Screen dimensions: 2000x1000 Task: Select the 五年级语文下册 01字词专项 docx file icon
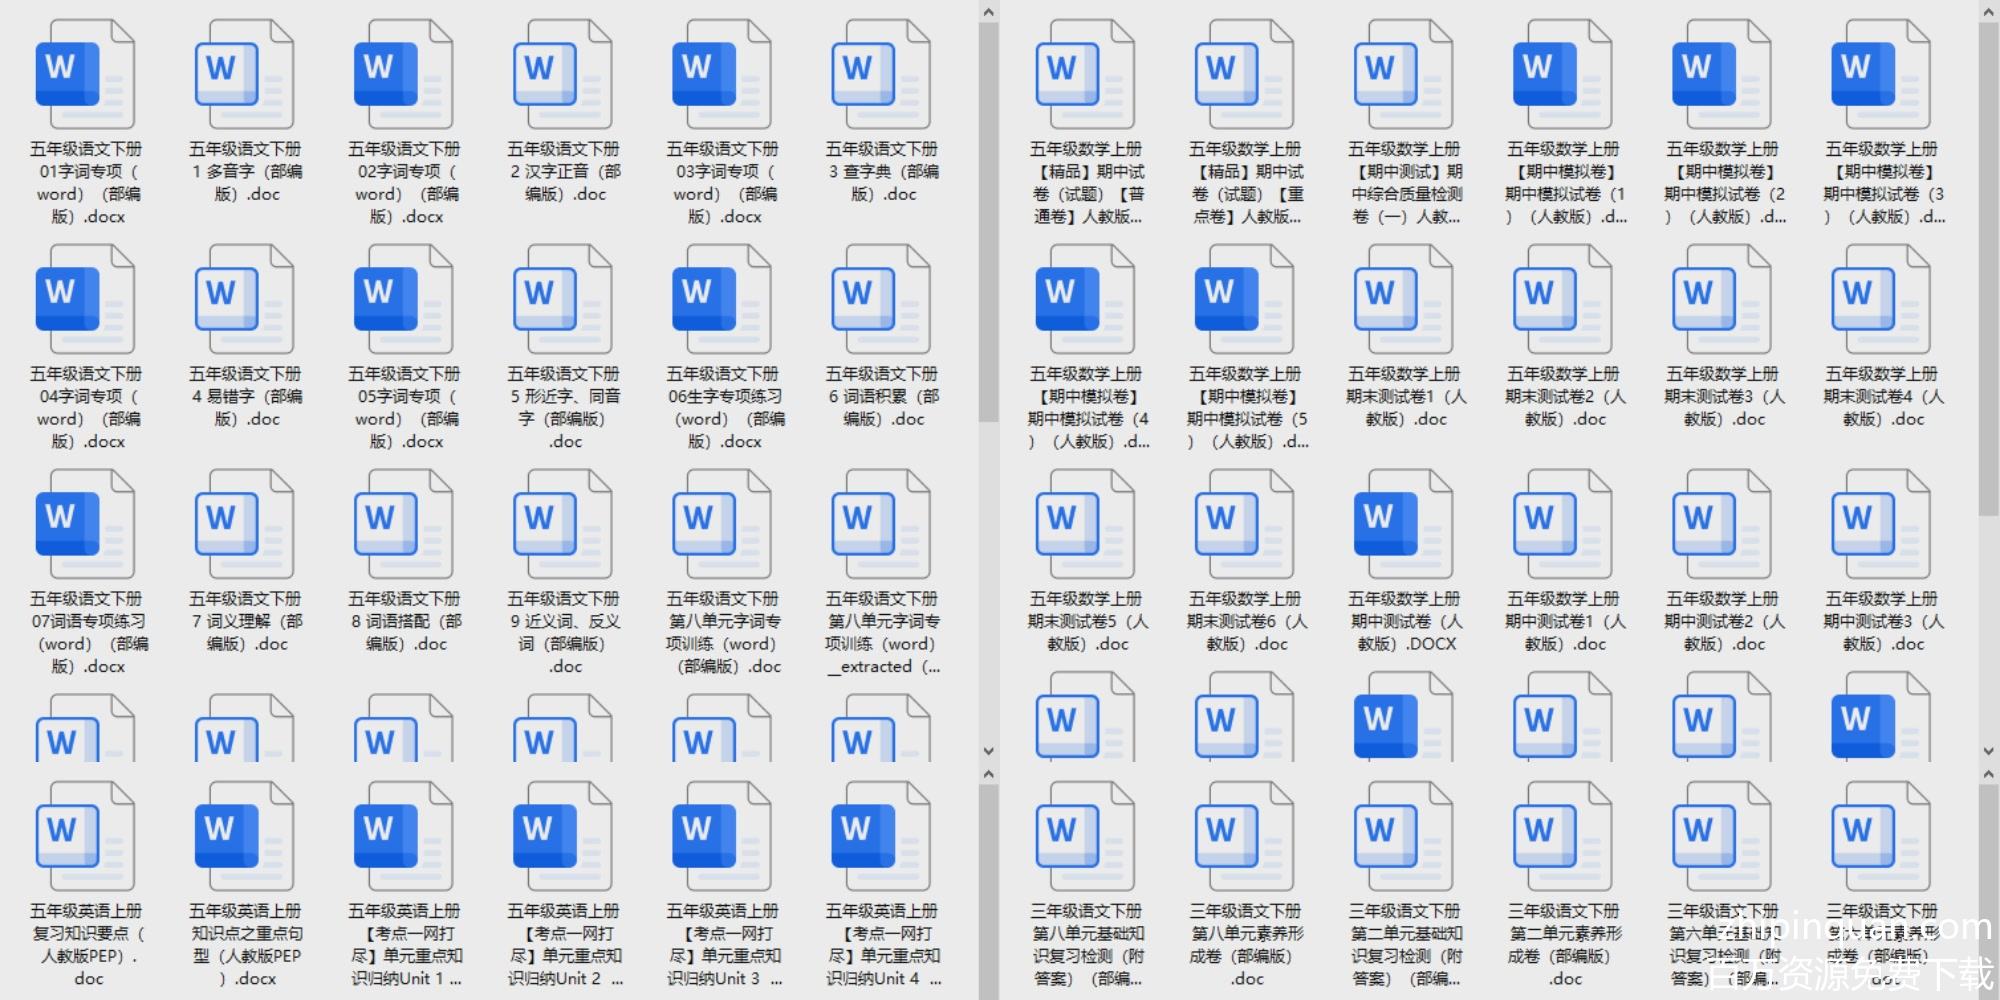tap(85, 75)
